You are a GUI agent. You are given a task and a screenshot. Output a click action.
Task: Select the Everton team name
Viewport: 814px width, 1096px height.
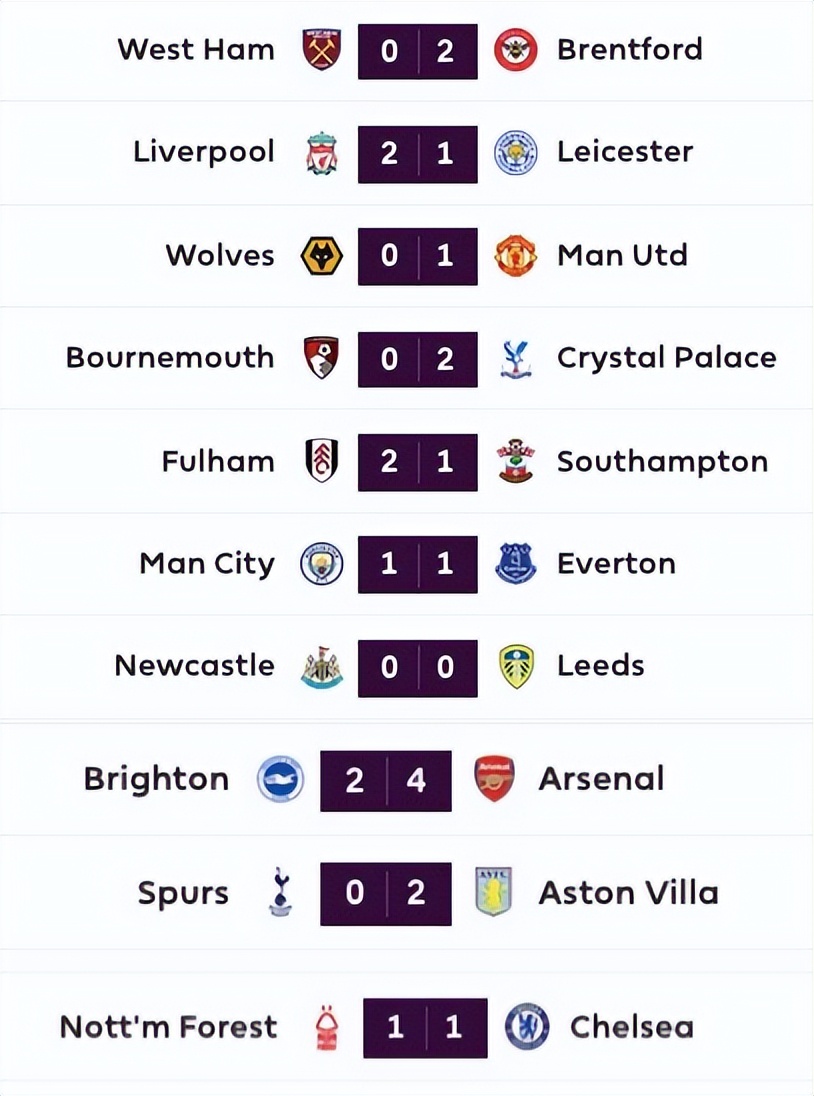click(616, 564)
